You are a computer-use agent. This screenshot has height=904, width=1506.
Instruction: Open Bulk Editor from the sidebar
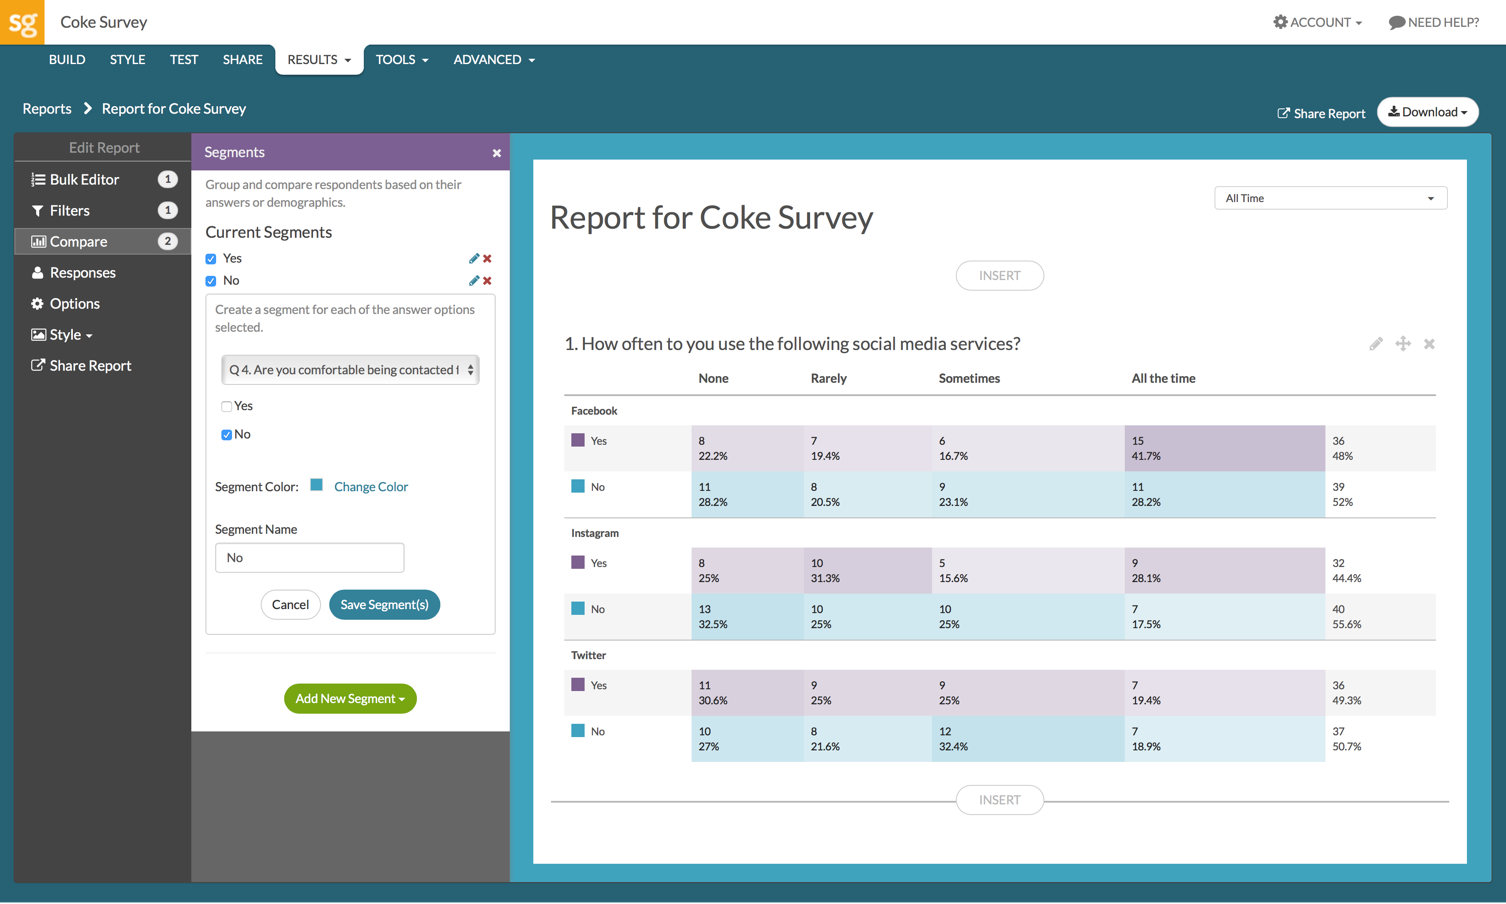[x=84, y=180]
